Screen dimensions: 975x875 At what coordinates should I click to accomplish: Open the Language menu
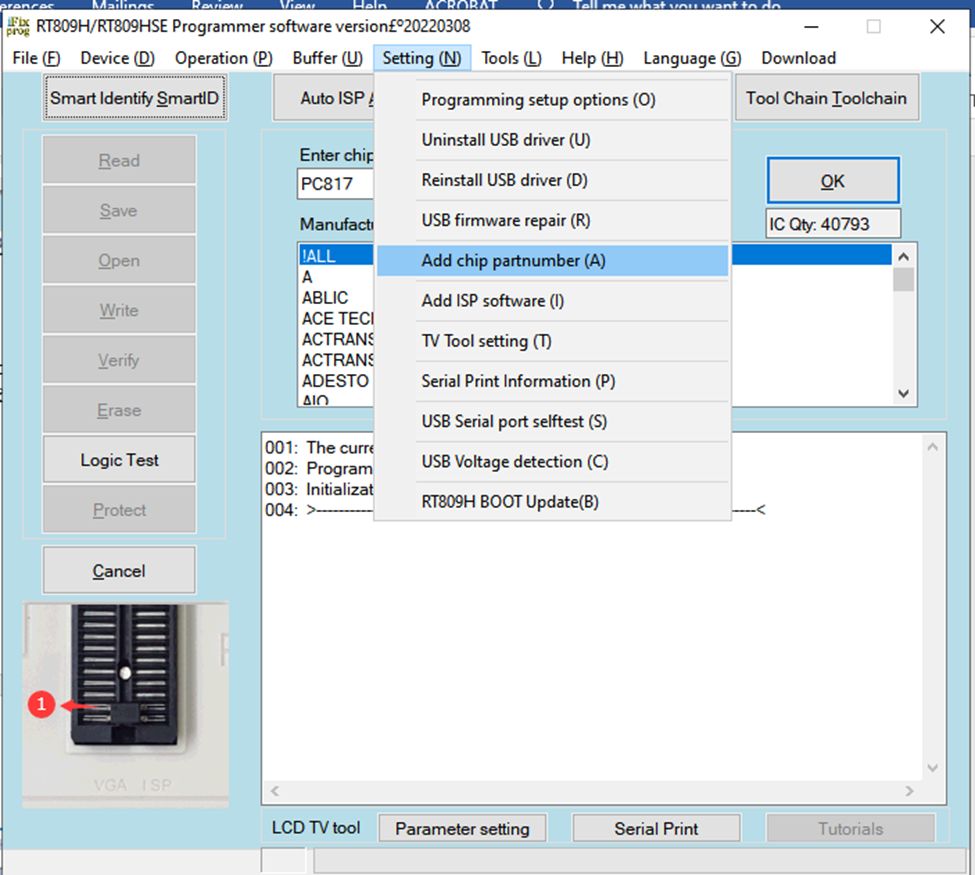(691, 58)
